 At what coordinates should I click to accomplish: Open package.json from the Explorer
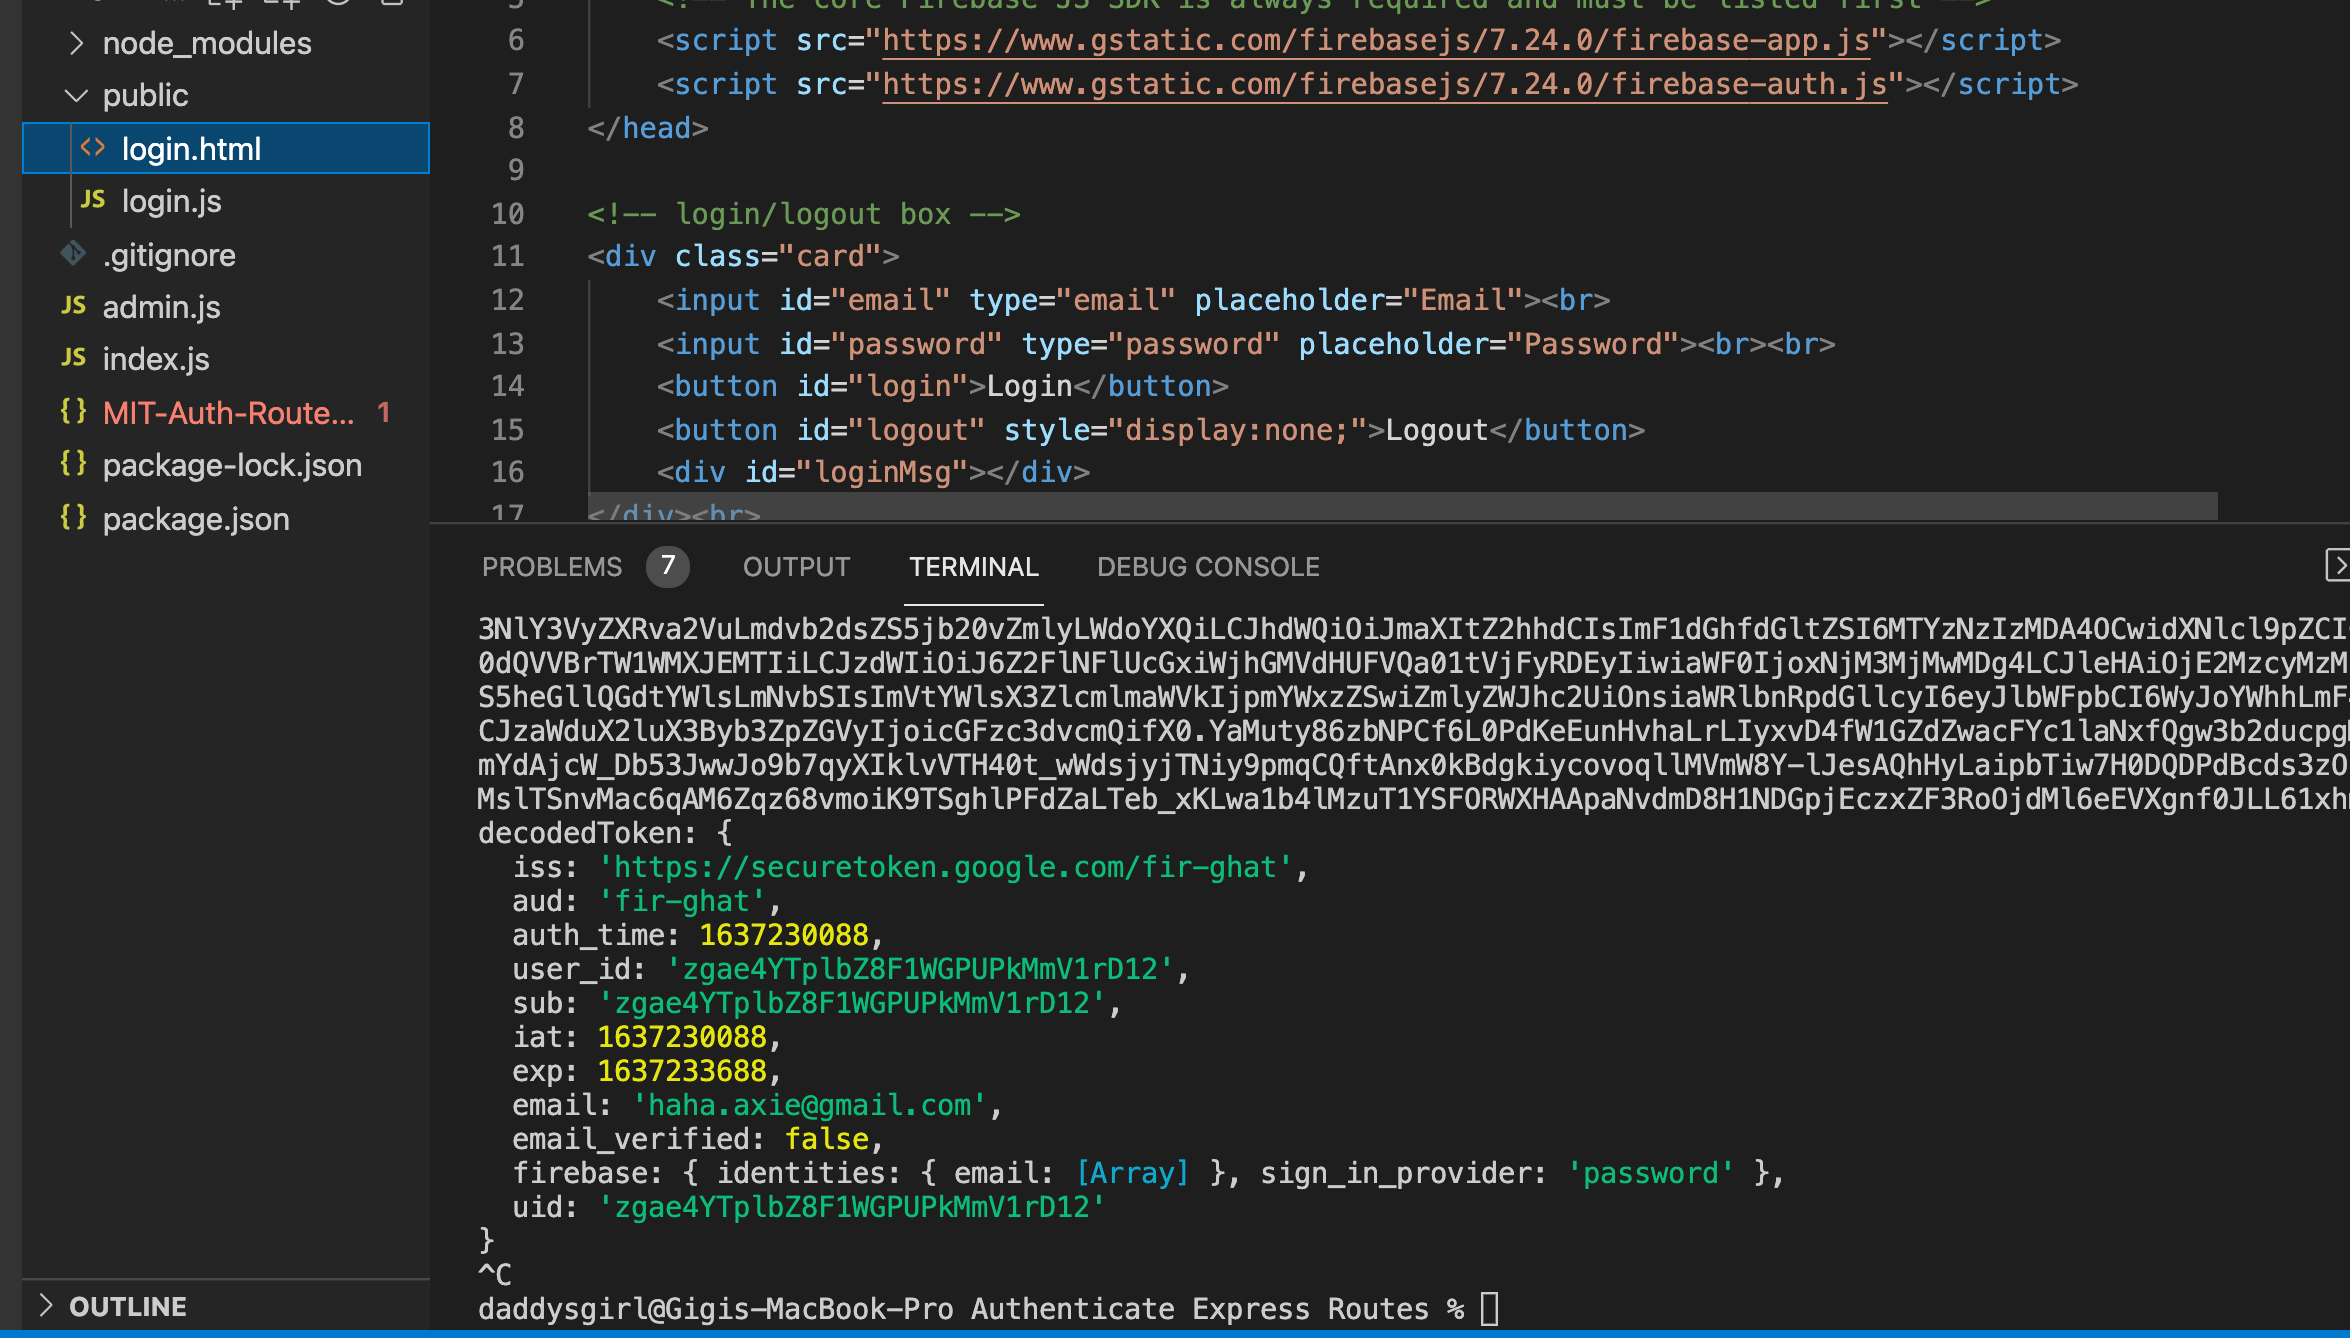(195, 519)
